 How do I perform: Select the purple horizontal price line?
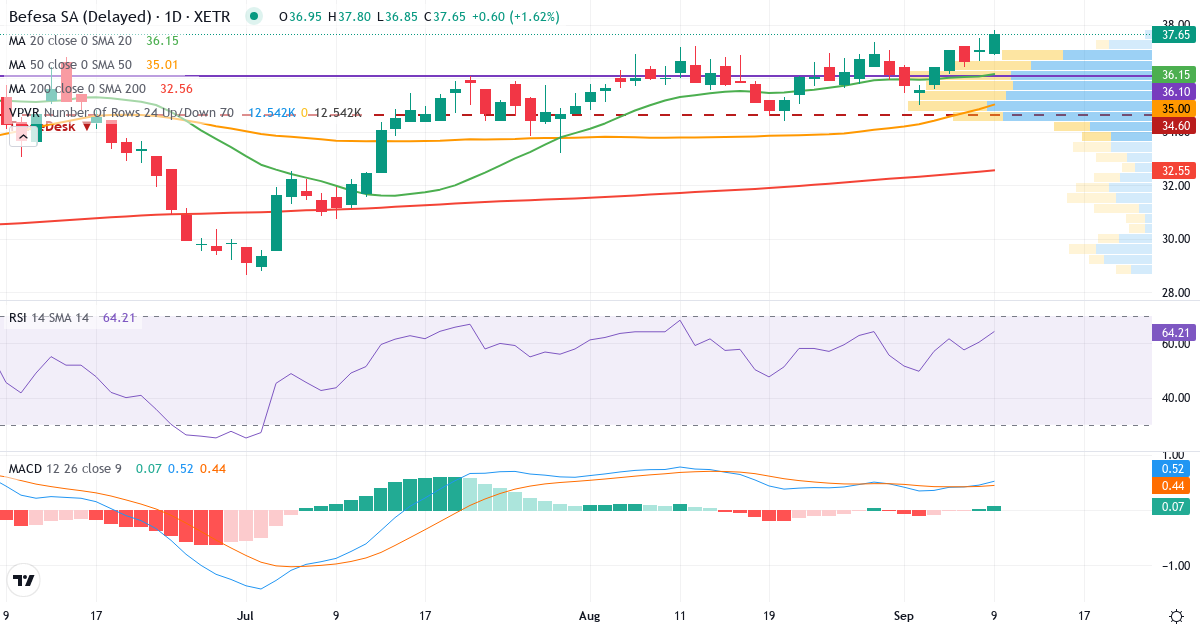pos(575,76)
